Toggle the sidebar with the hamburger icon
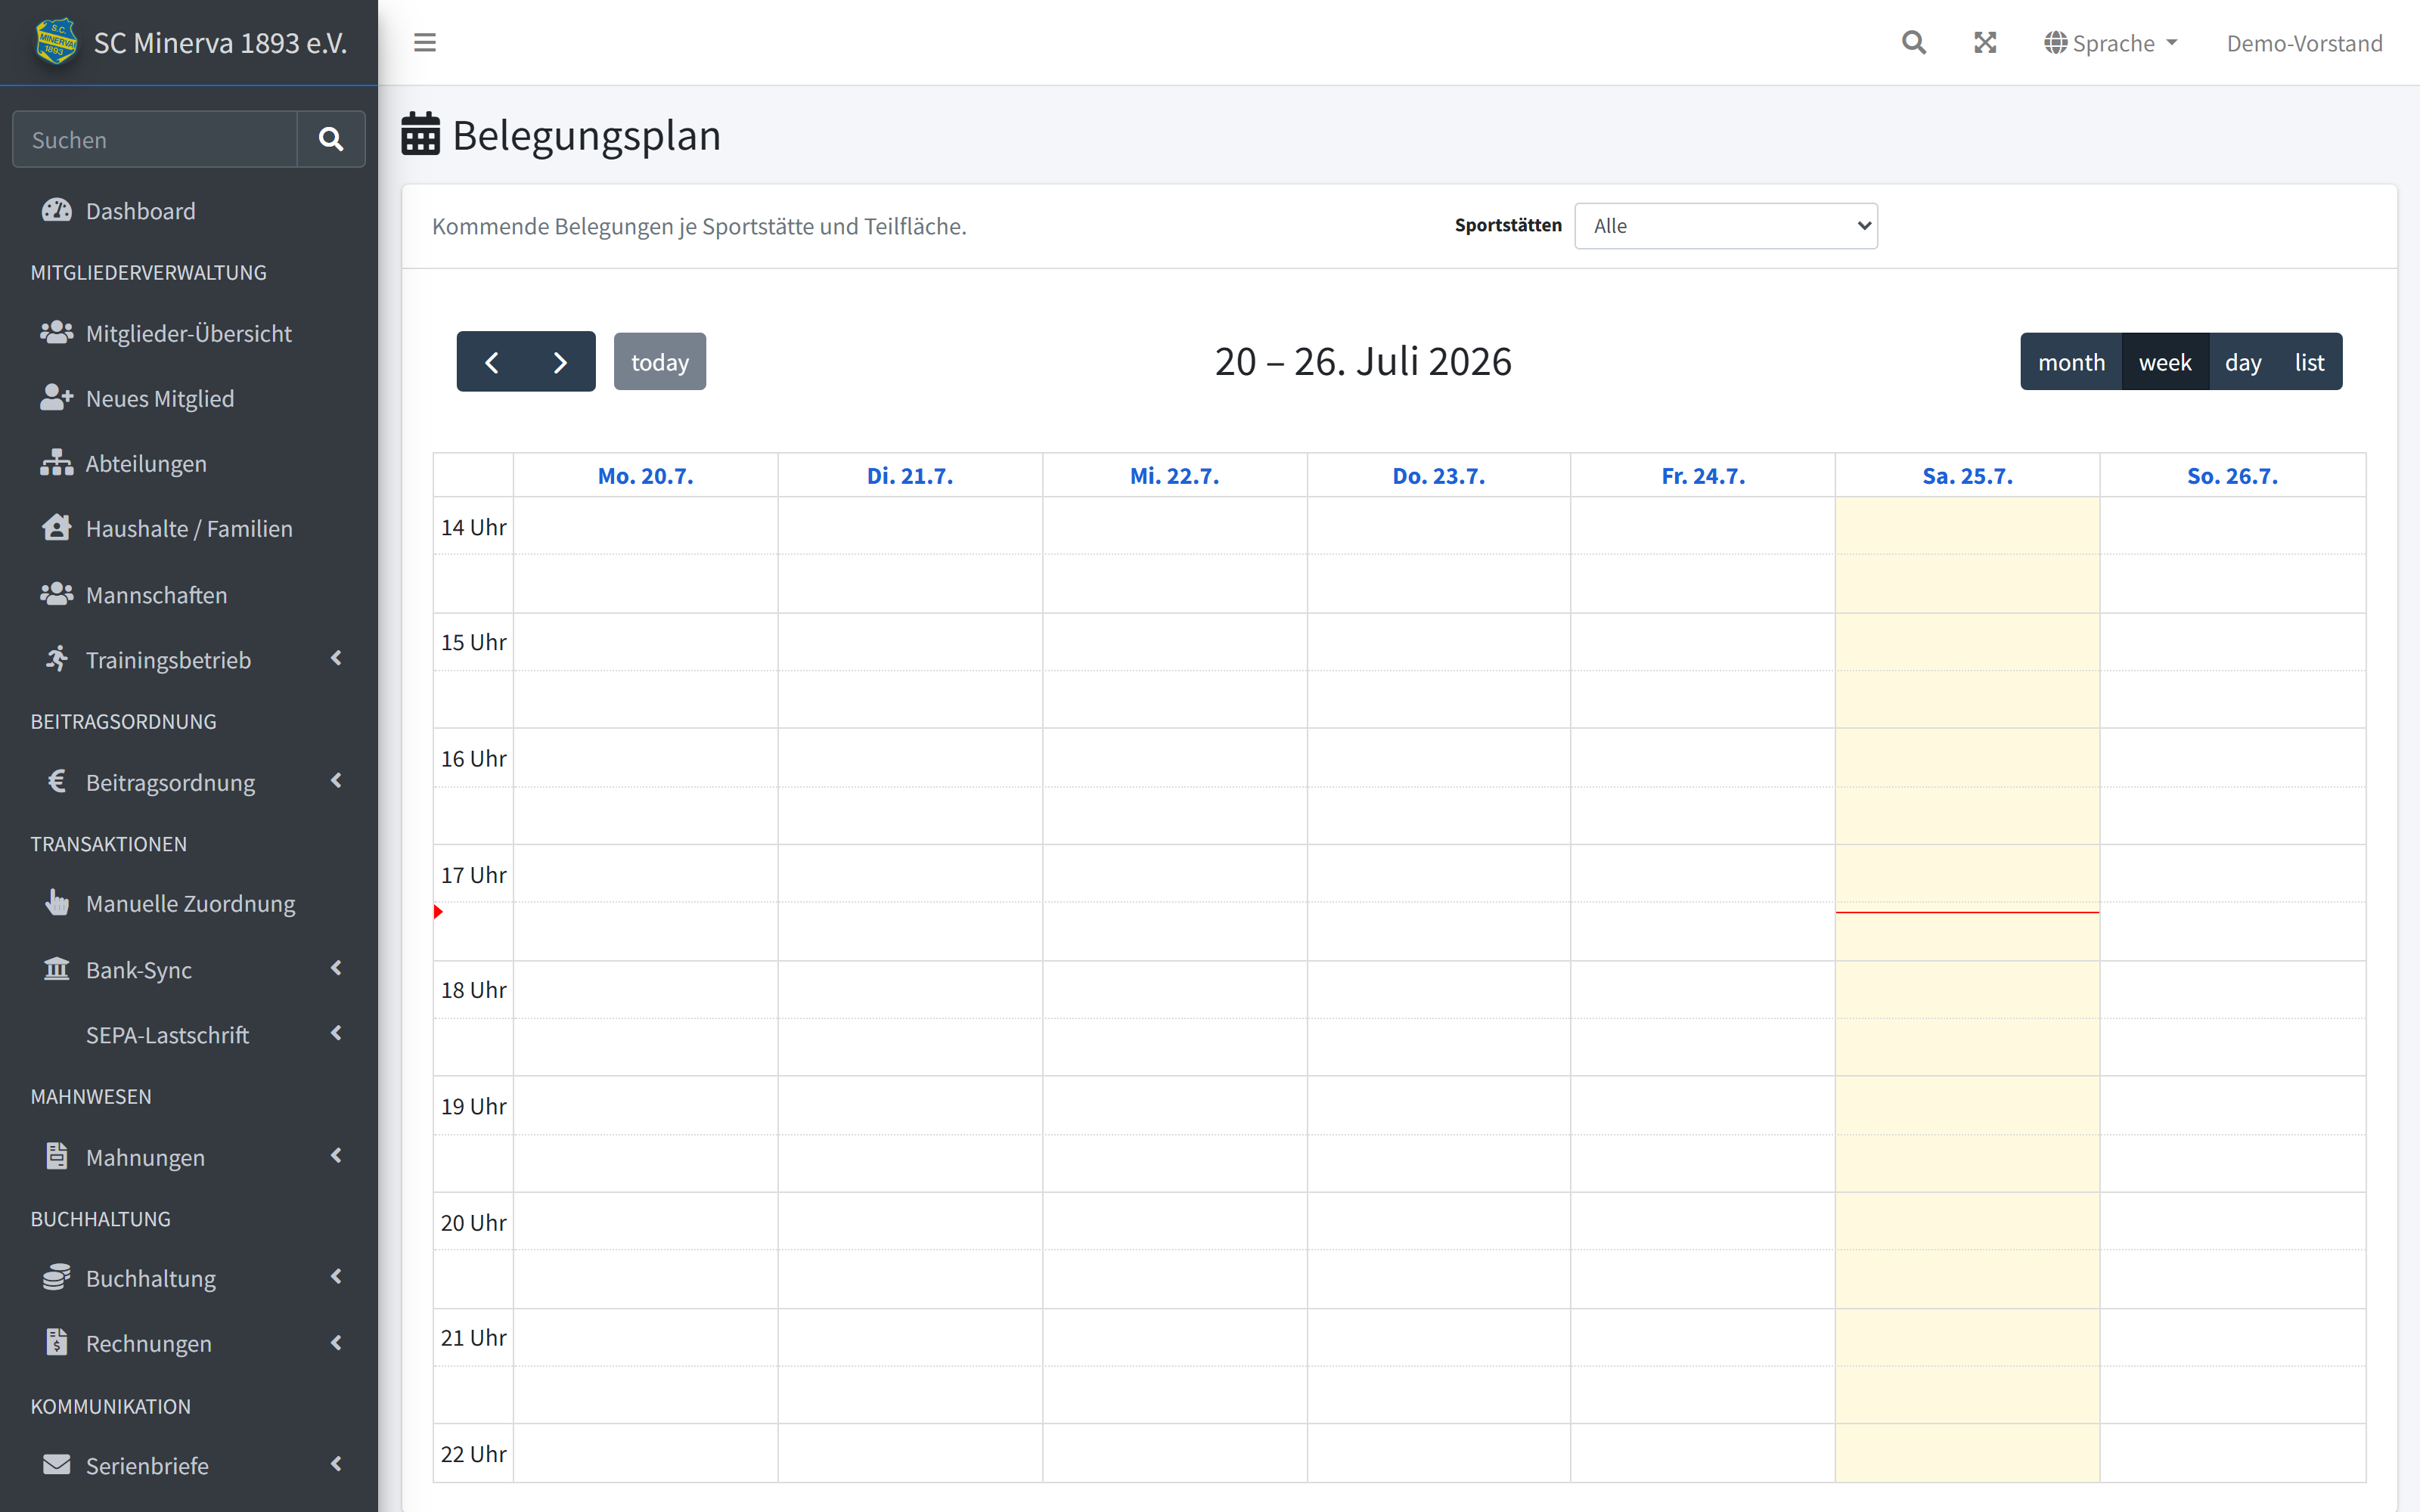 pyautogui.click(x=425, y=42)
